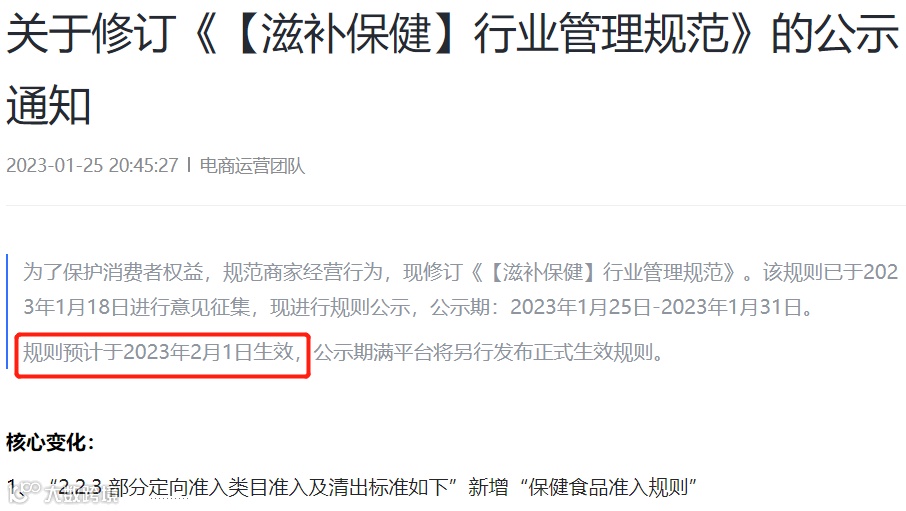Click the publish timestamp 2023-01-25 20:45:27
The image size is (906, 511).
pos(92,165)
